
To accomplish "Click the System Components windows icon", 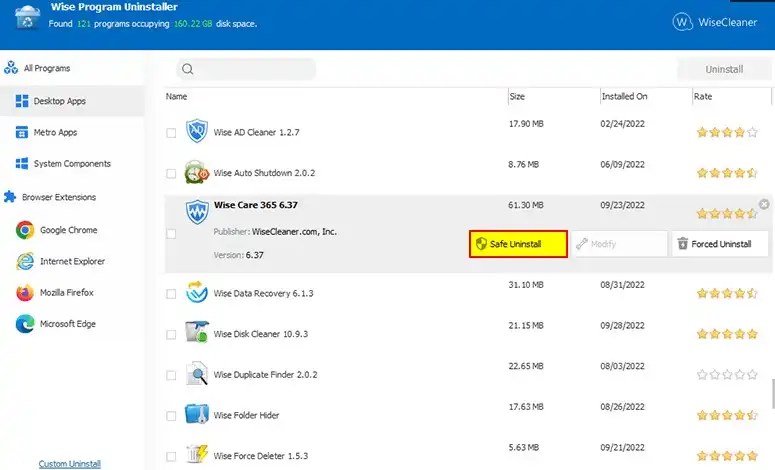I will (x=22, y=164).
